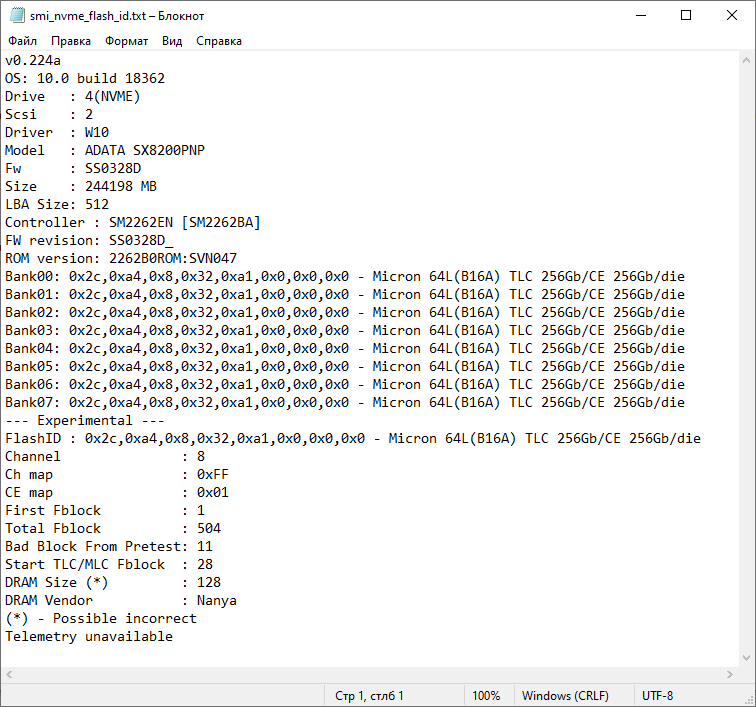Click the Bank00 line
Screen dimensions: 756x707
[x=345, y=276]
